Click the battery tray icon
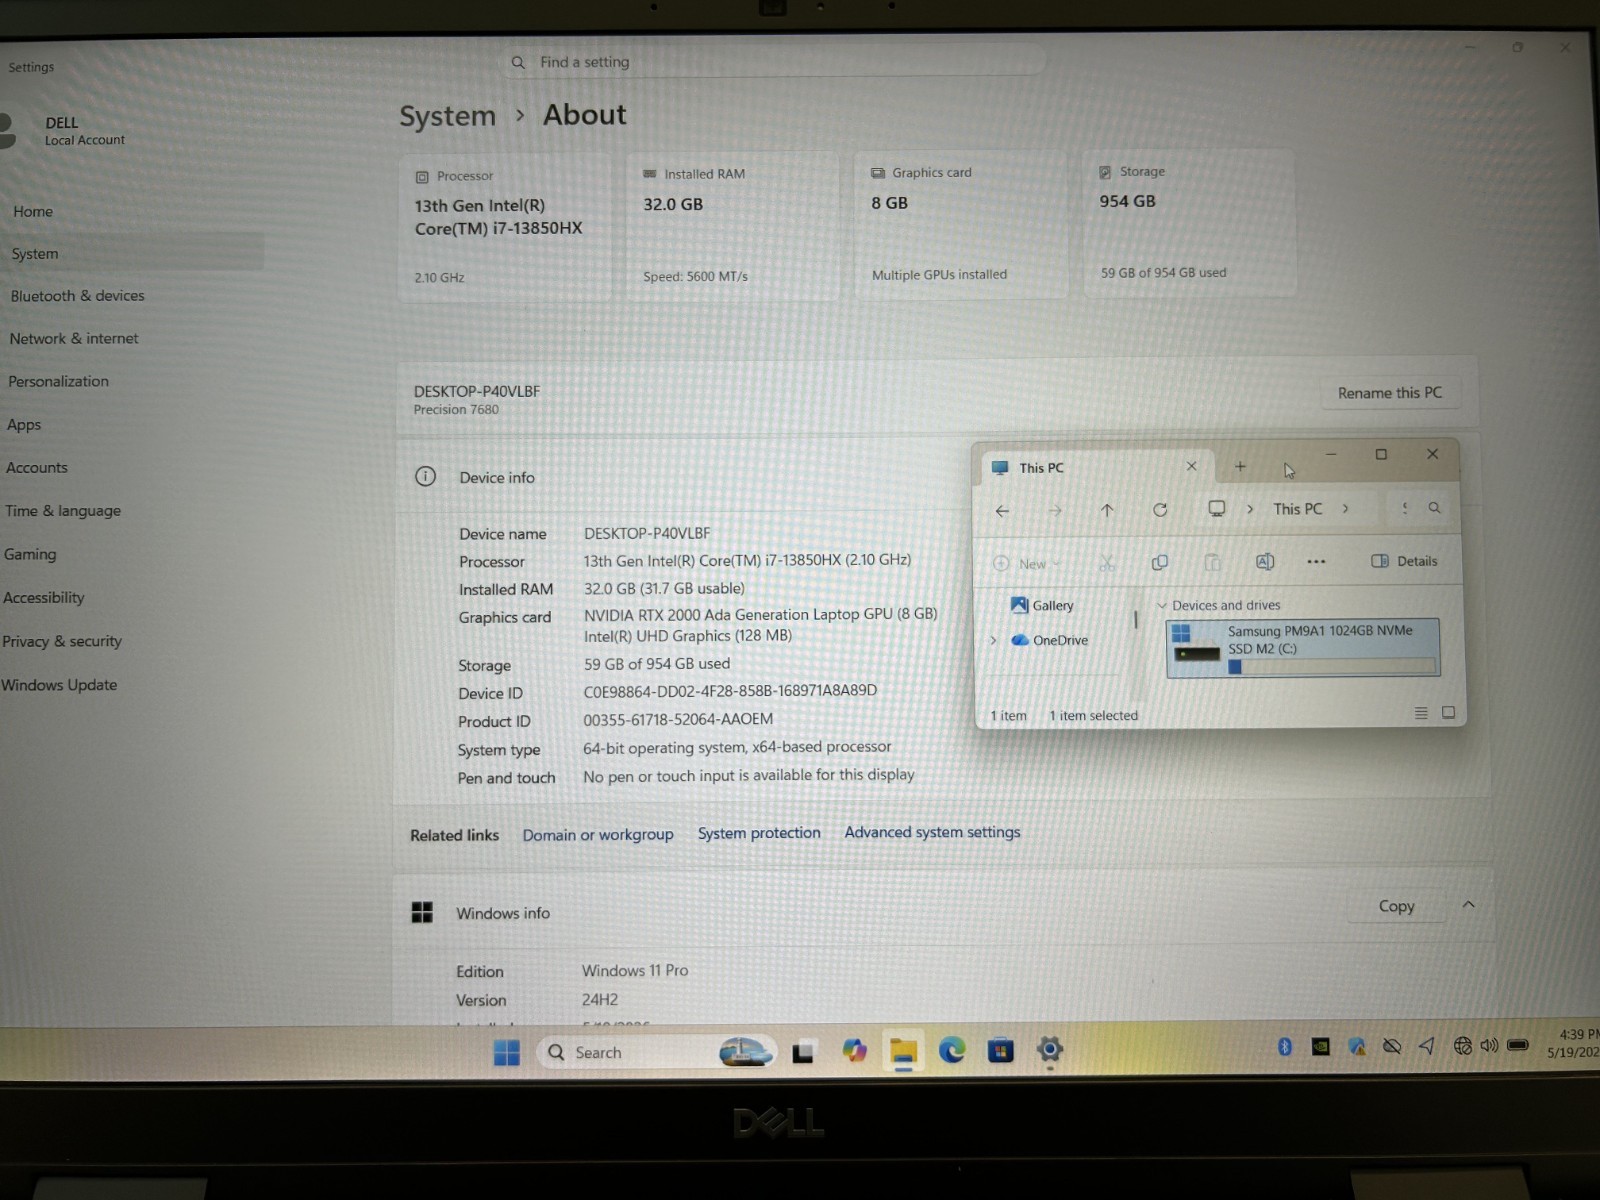 pyautogui.click(x=1518, y=1046)
